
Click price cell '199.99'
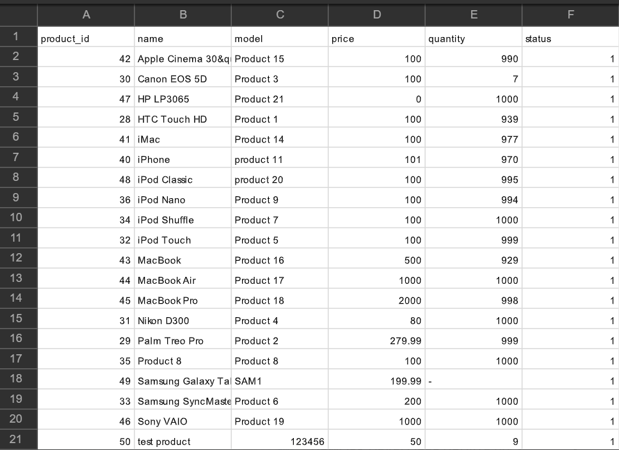coord(377,379)
